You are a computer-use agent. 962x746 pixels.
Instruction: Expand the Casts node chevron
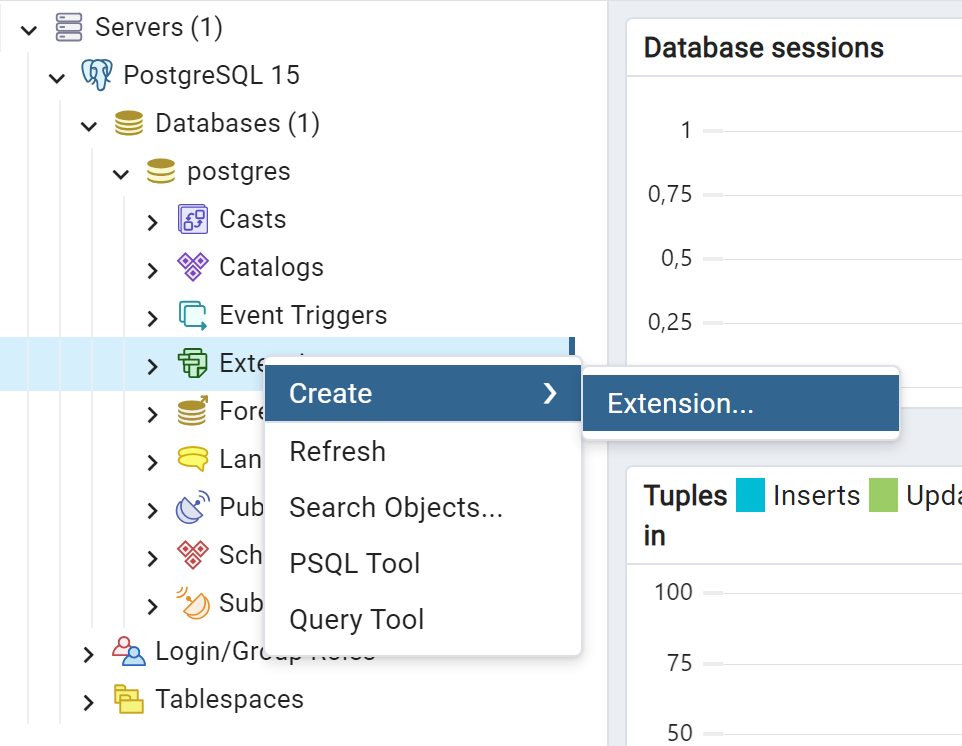coord(153,222)
